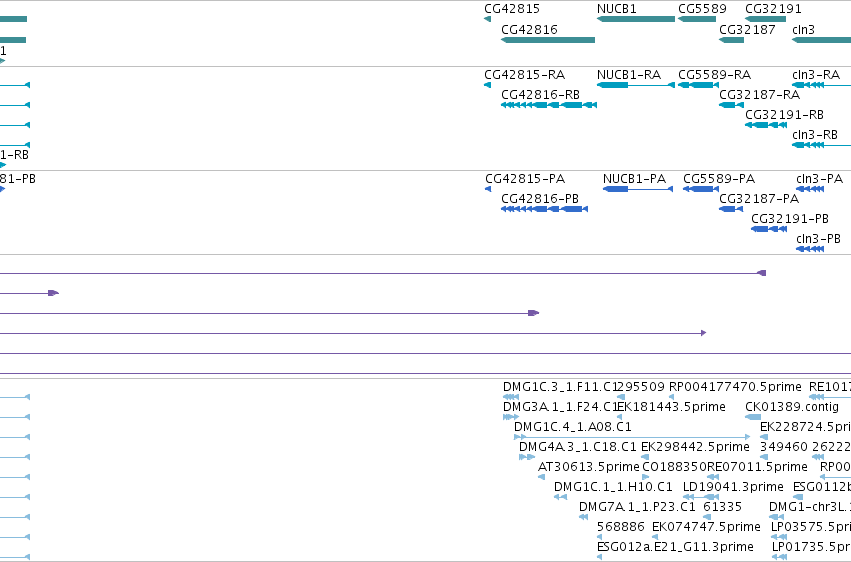Open the cln3-RA transcript label
The image size is (851, 562).
tap(816, 74)
